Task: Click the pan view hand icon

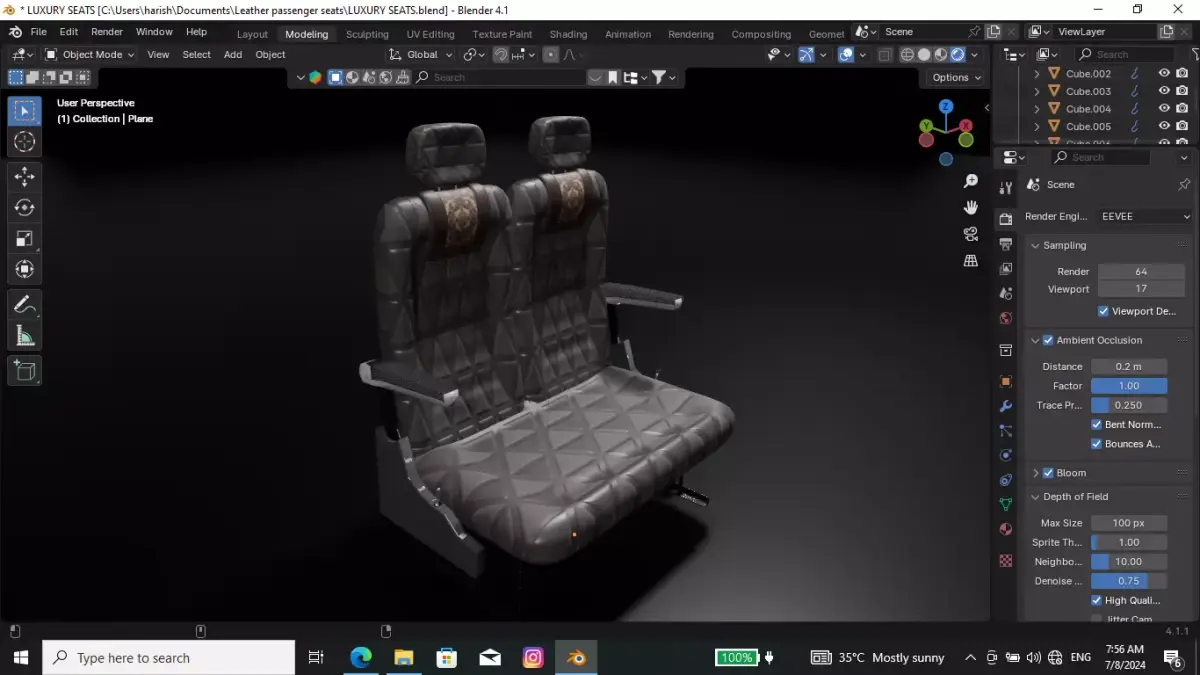Action: pos(970,207)
